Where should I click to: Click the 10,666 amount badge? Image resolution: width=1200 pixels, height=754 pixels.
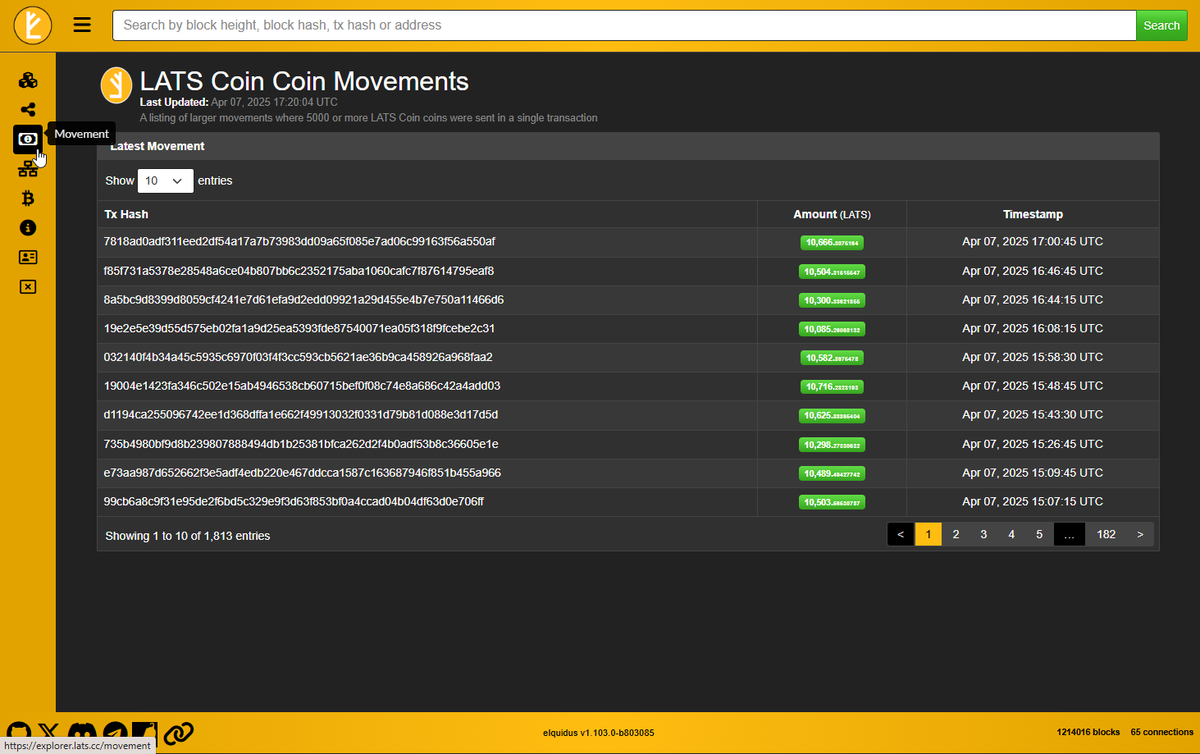pyautogui.click(x=832, y=242)
